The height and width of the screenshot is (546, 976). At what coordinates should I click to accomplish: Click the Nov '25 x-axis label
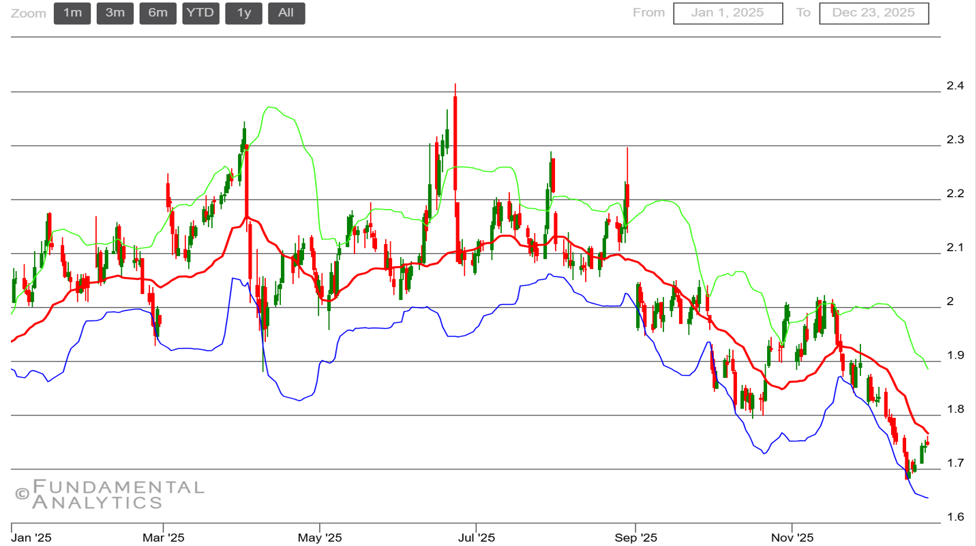(x=790, y=537)
